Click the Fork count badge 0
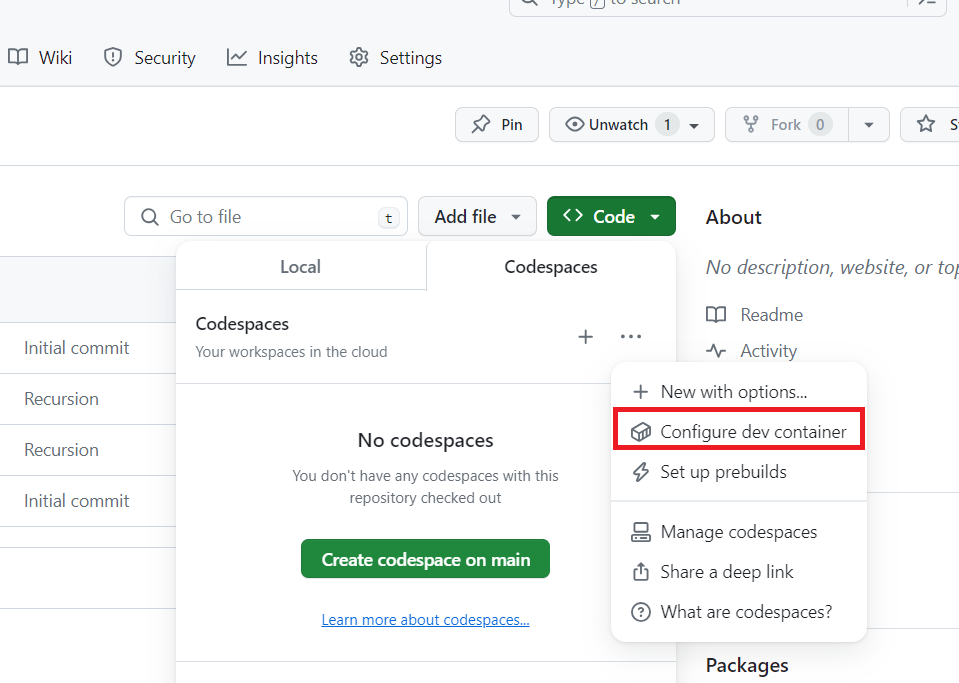This screenshot has width=959, height=683. (x=820, y=125)
